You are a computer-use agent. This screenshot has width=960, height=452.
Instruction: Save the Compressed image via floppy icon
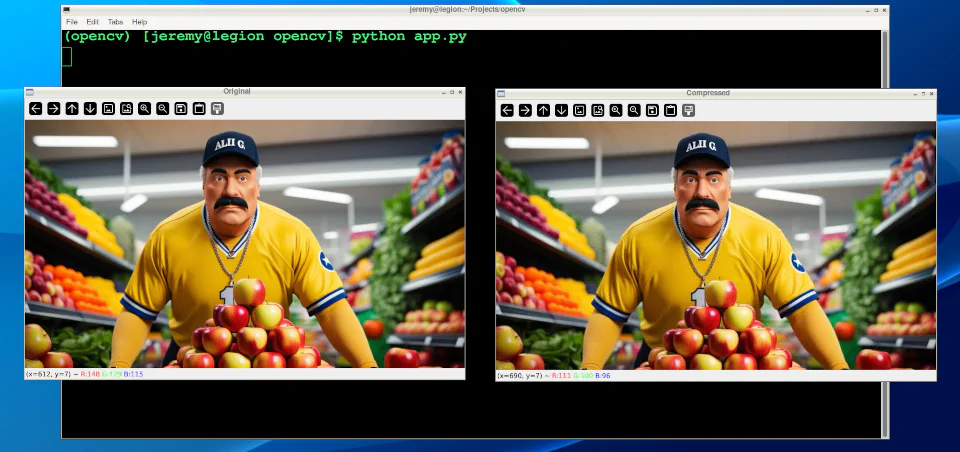(652, 110)
